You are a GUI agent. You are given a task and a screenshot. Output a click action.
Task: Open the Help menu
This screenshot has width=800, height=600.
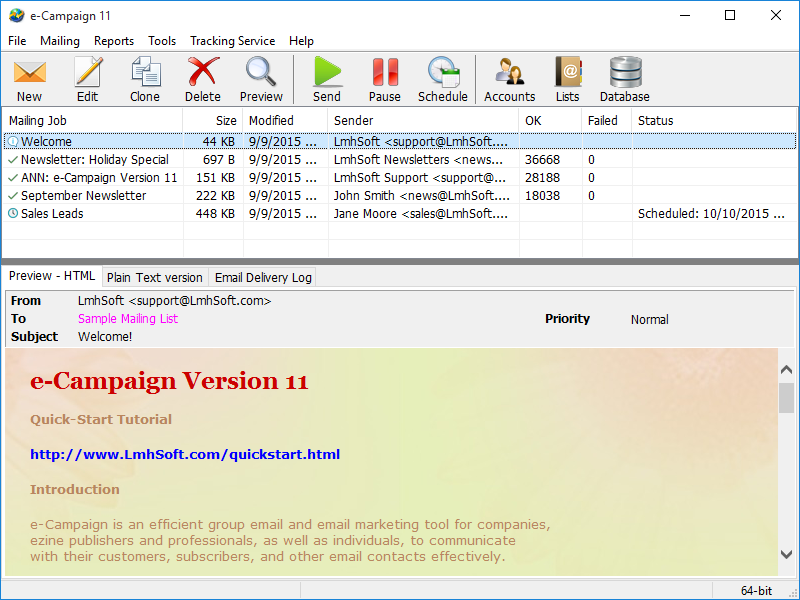click(x=301, y=41)
